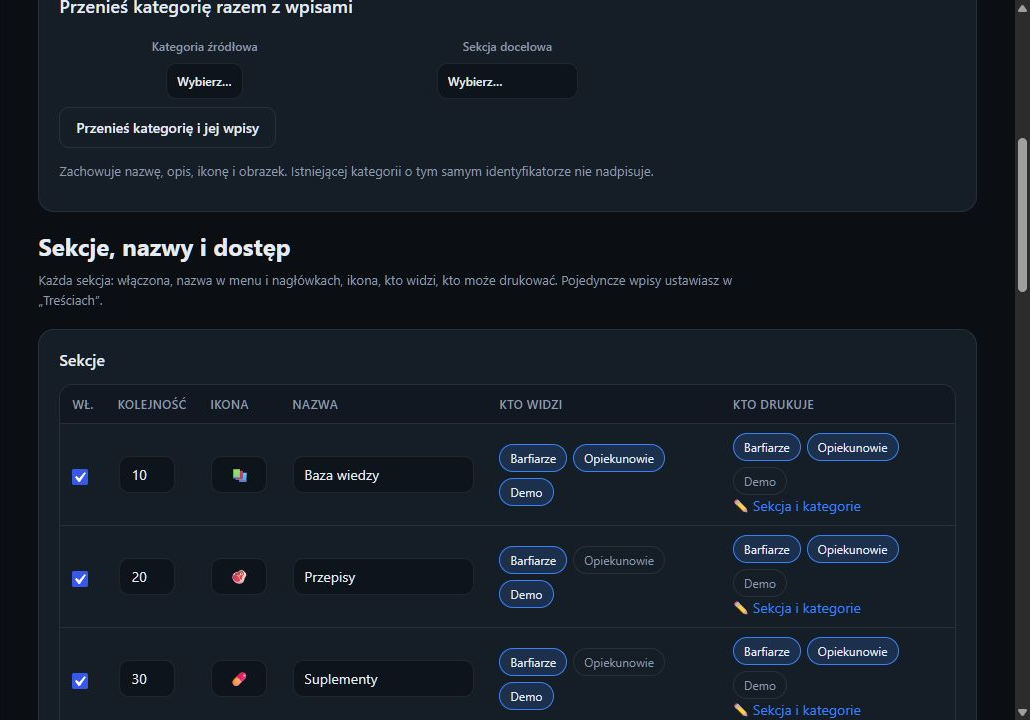Open the Sekcja docelowa dropdown
The width and height of the screenshot is (1030, 720).
click(x=507, y=81)
